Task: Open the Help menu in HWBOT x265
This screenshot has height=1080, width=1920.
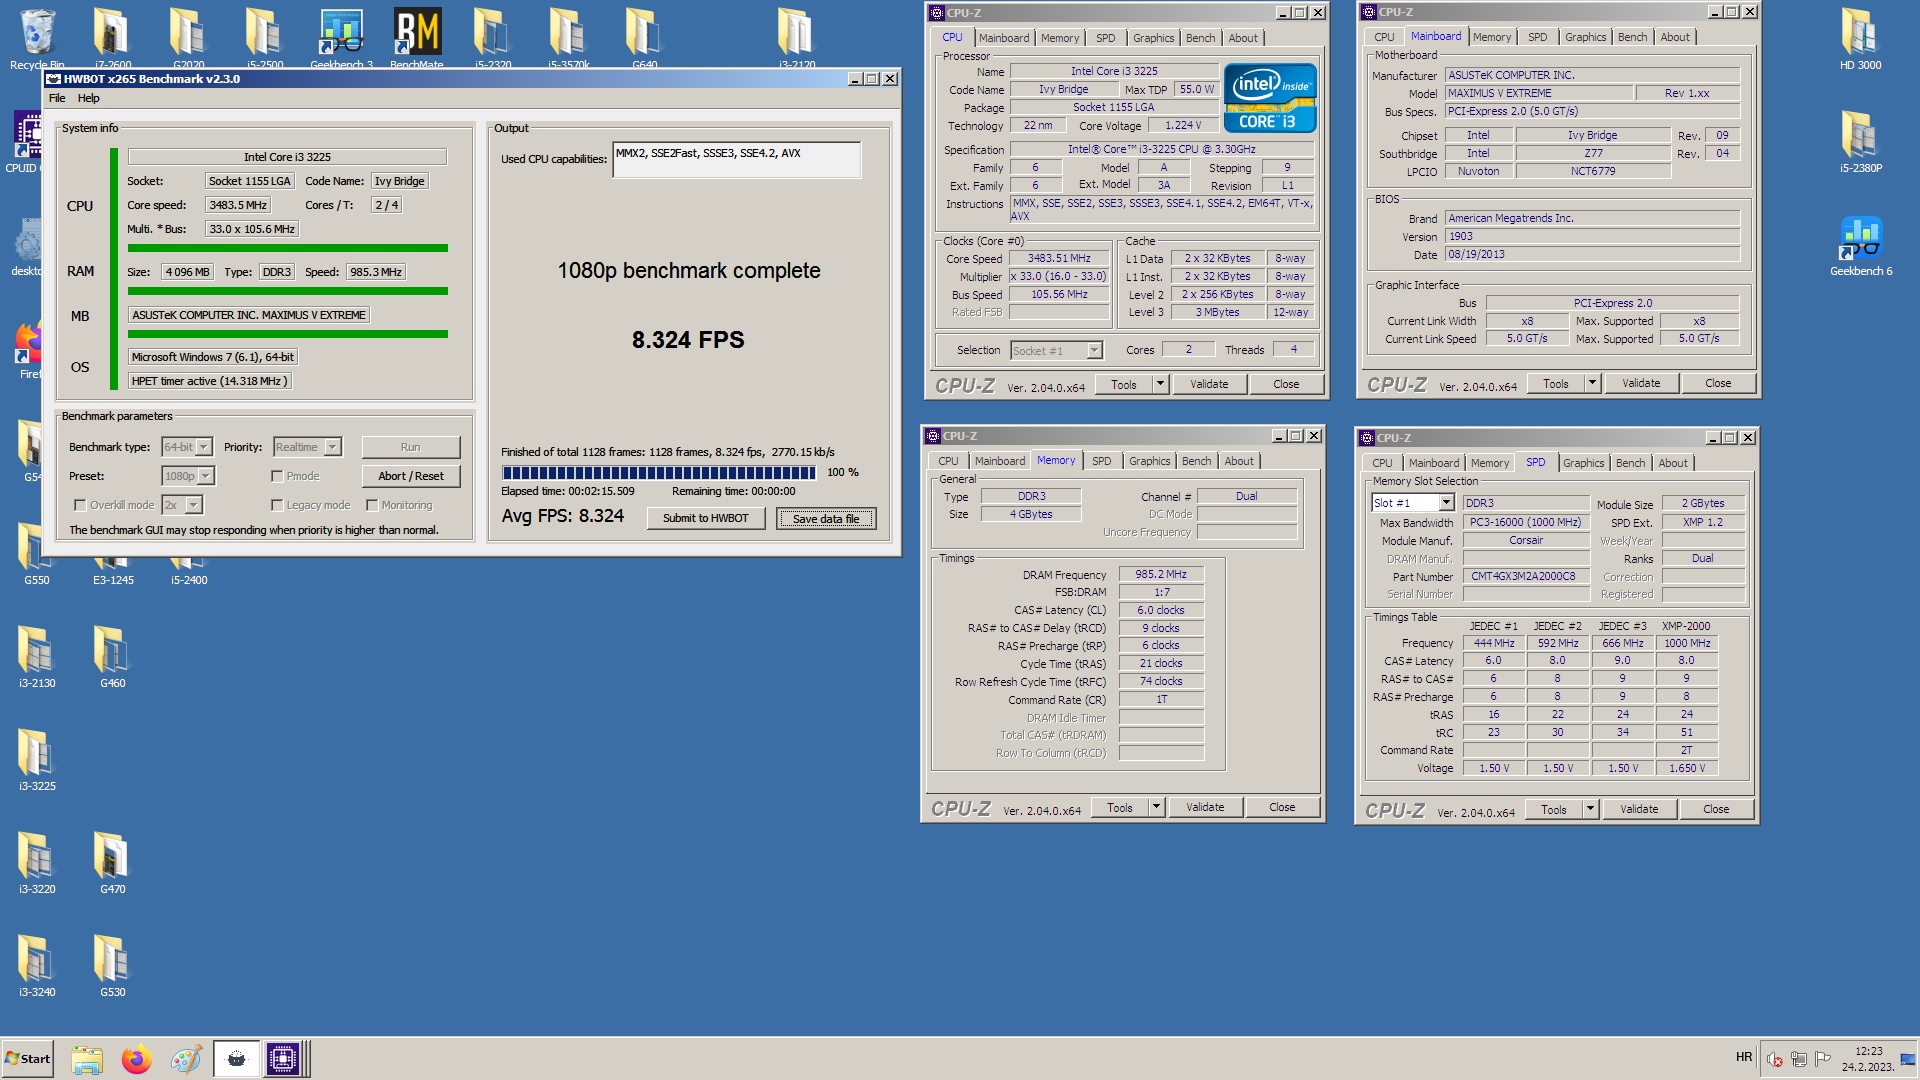Action: (x=89, y=98)
